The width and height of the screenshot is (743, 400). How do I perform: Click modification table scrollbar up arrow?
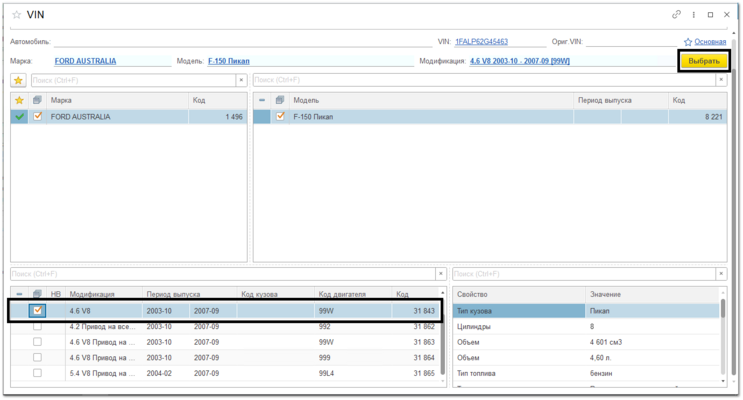(x=443, y=293)
